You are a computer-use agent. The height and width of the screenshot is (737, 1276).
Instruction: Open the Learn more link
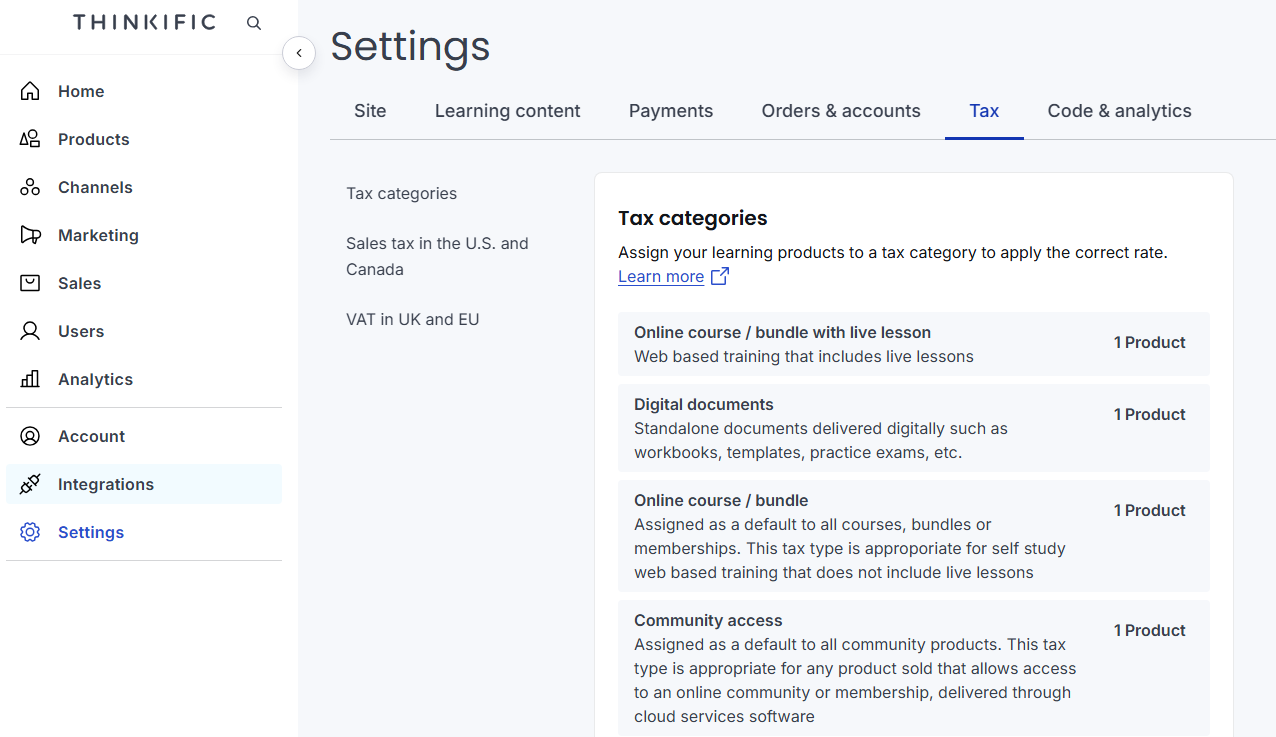661,277
